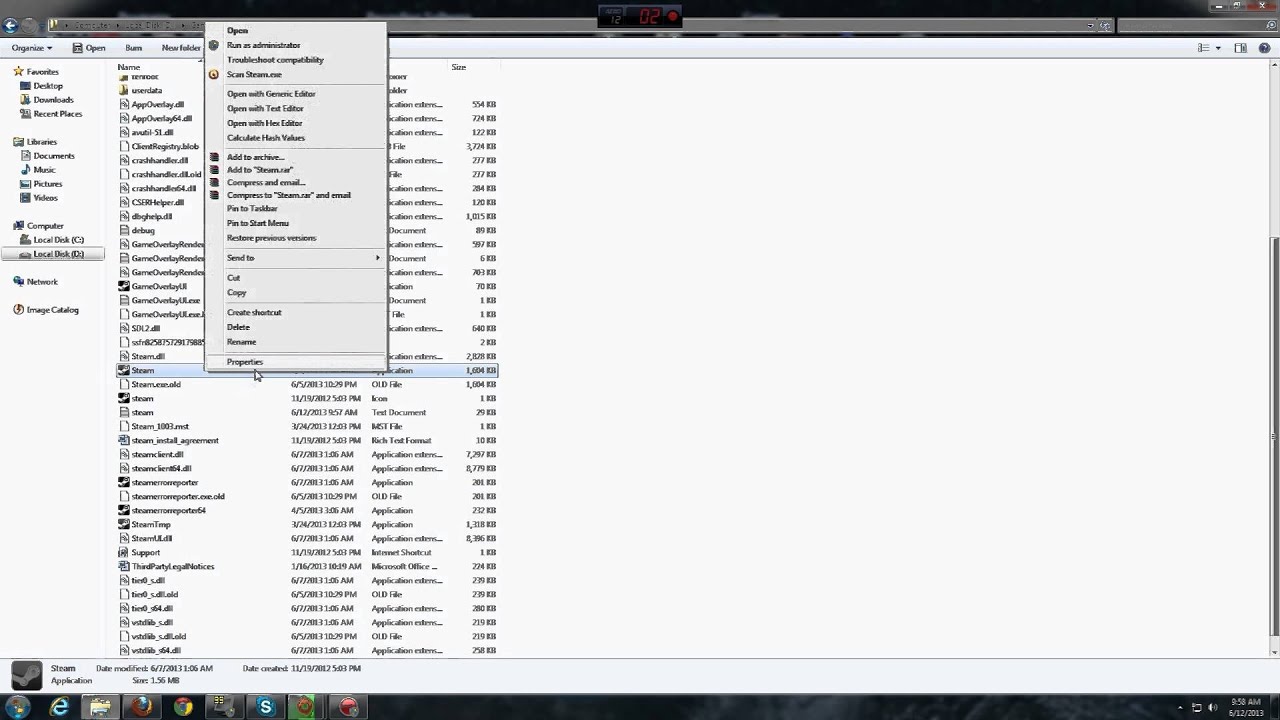The image size is (1280, 720).
Task: Open Internet Explorer from the taskbar
Action: click(60, 707)
